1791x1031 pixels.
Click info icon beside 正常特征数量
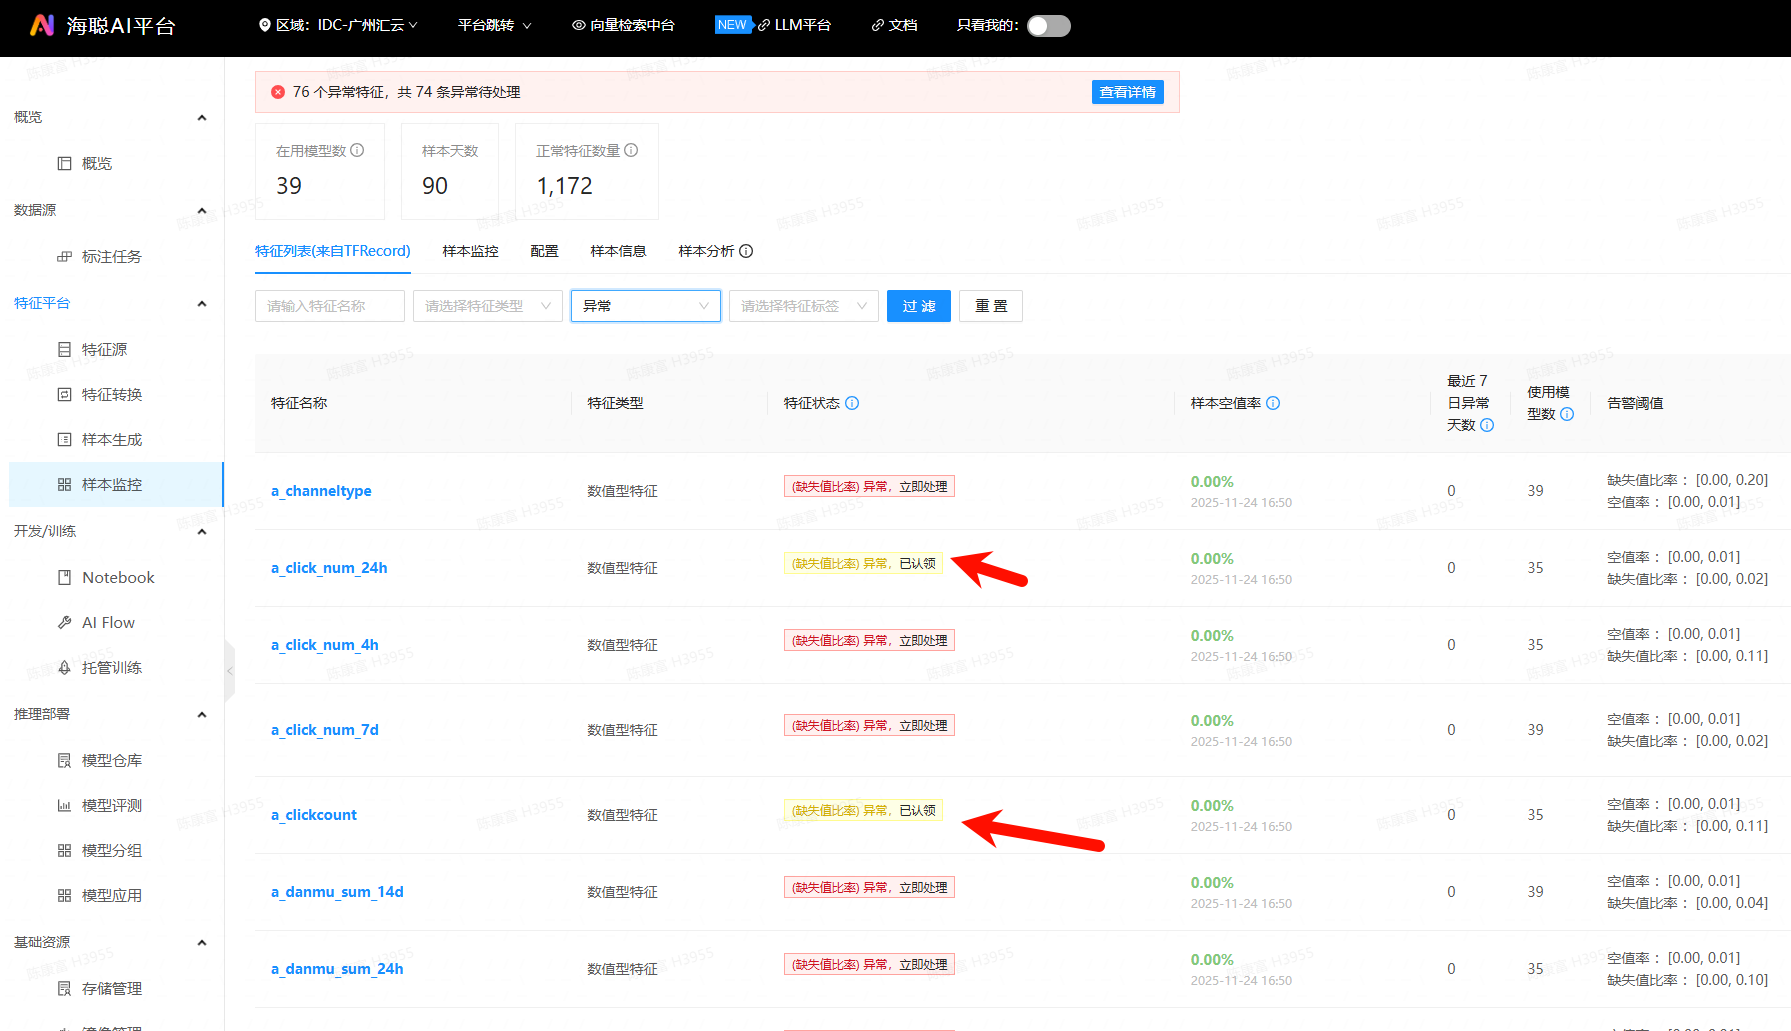pos(631,150)
